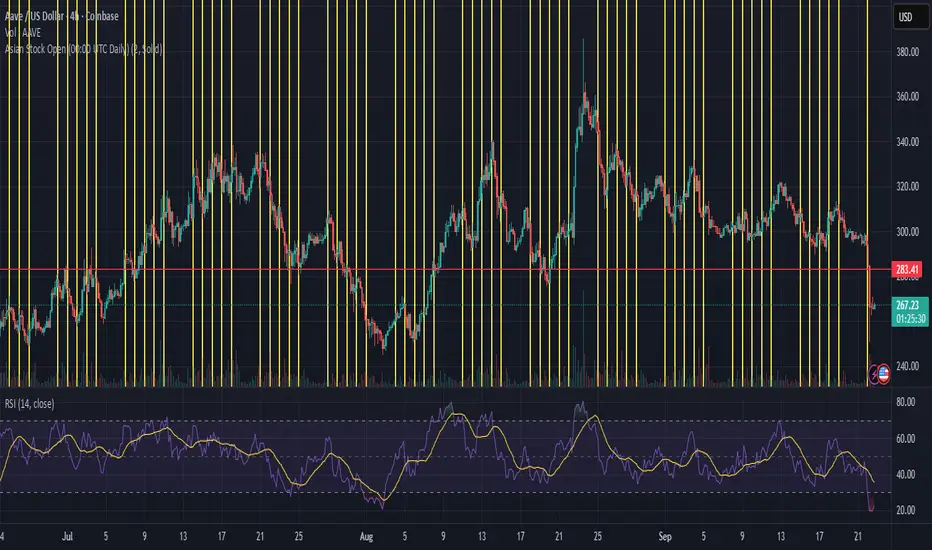Click the 340.00 price scale label
Viewport: 932px width, 550px height.
click(x=908, y=142)
